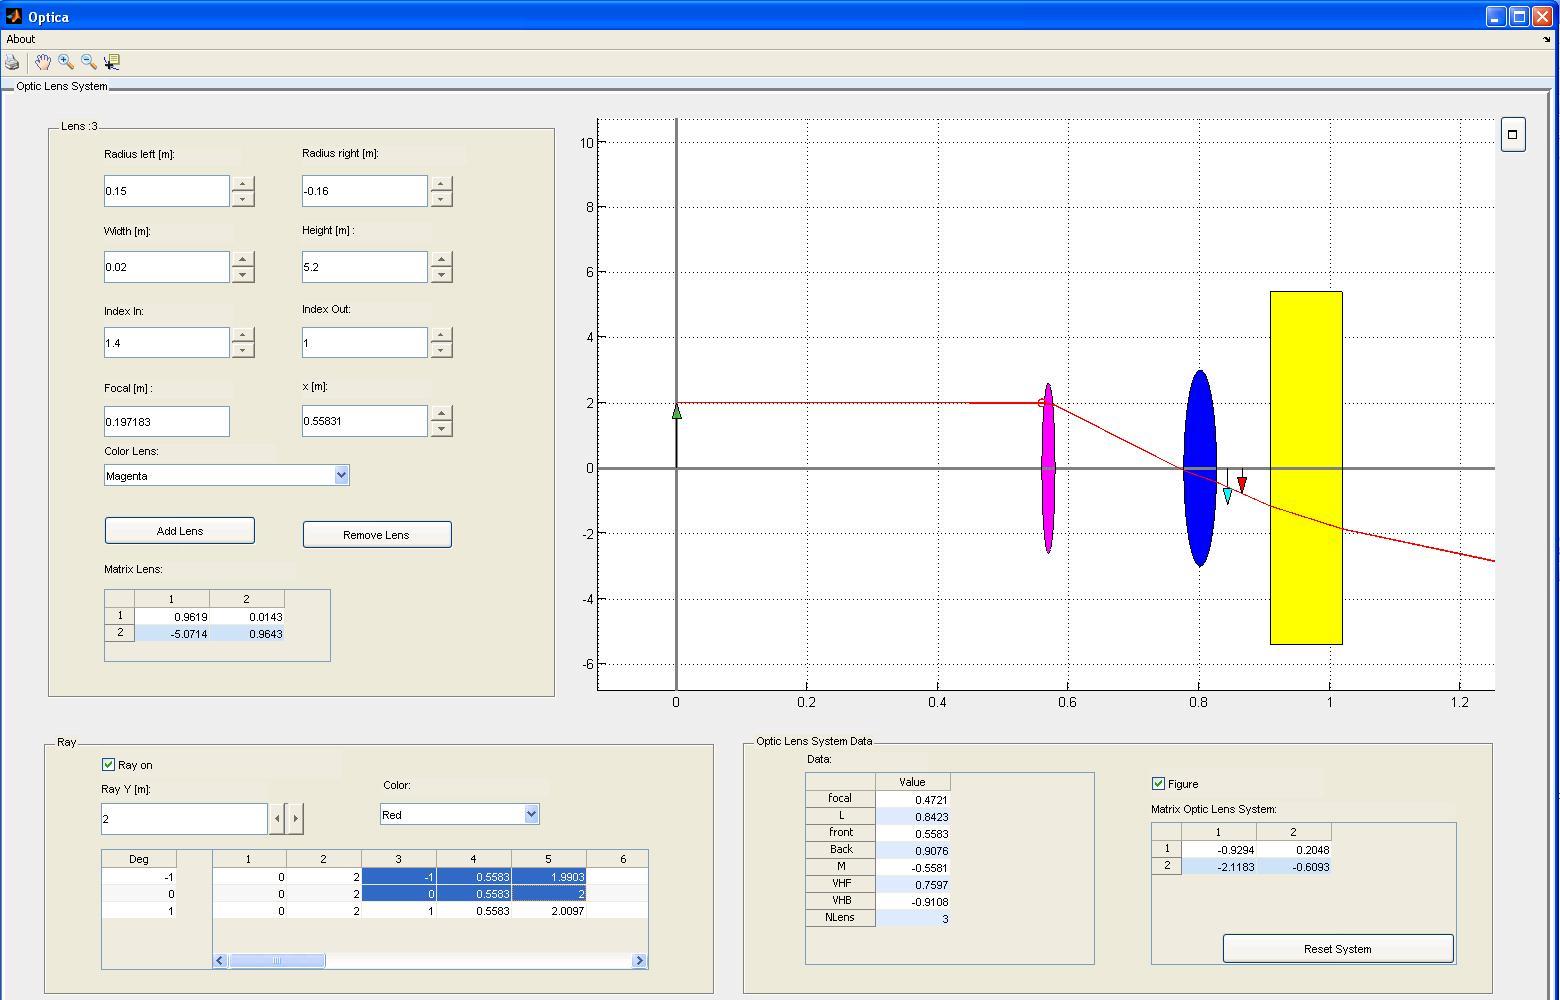Increase Radius left with up arrow

pyautogui.click(x=242, y=184)
